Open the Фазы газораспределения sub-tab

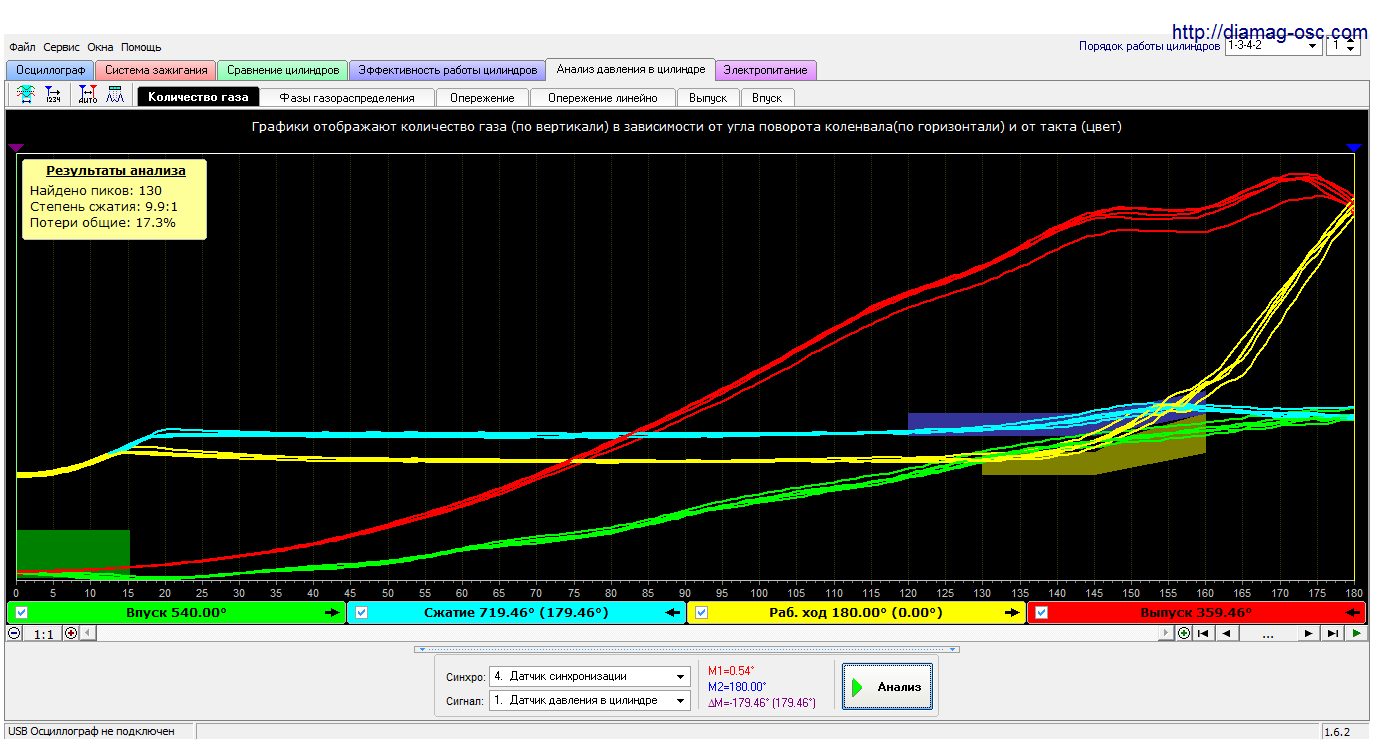pyautogui.click(x=347, y=98)
